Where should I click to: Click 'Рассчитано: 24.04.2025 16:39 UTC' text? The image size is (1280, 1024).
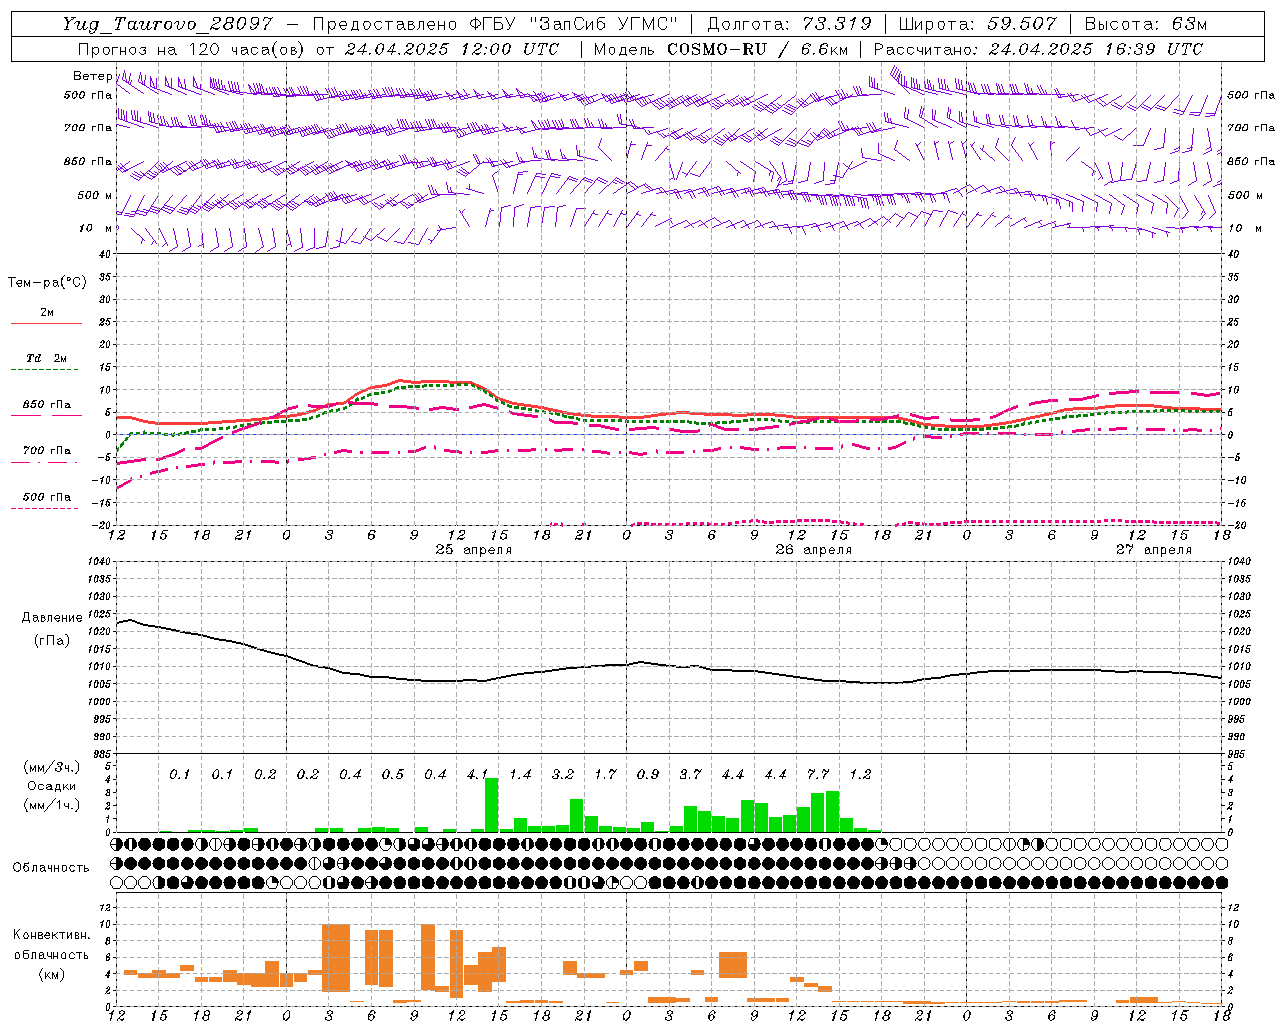point(1038,48)
